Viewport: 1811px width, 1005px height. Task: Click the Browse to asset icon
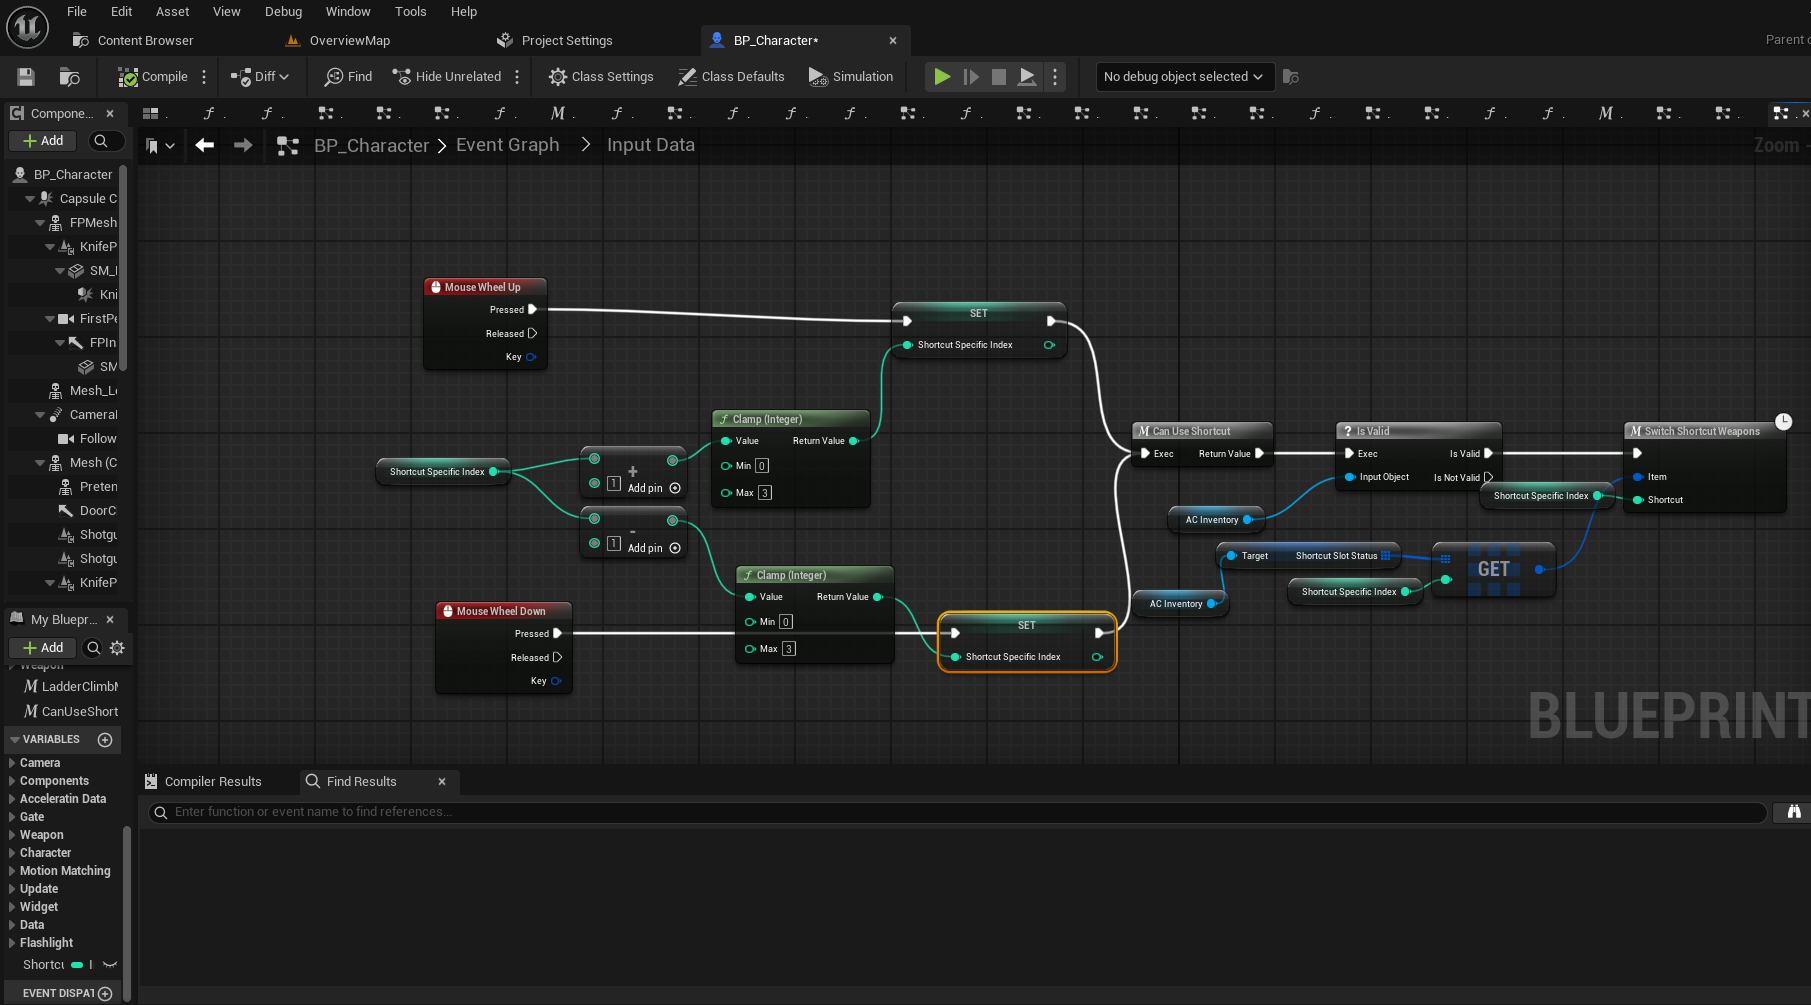click(x=69, y=77)
